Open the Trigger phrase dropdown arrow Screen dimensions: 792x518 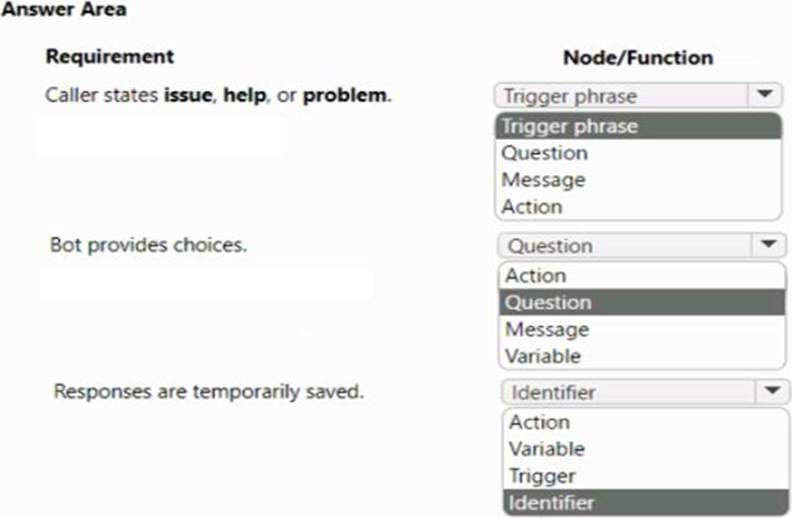click(x=764, y=96)
